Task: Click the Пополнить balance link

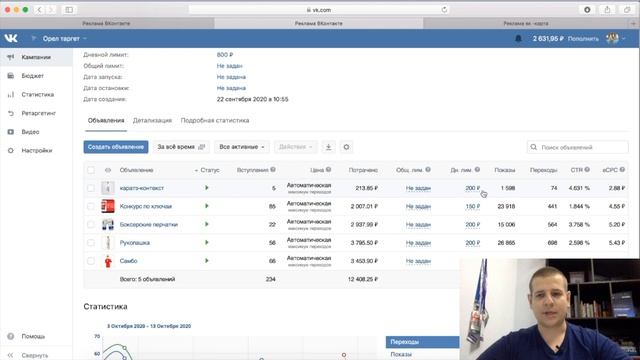Action: [x=583, y=39]
